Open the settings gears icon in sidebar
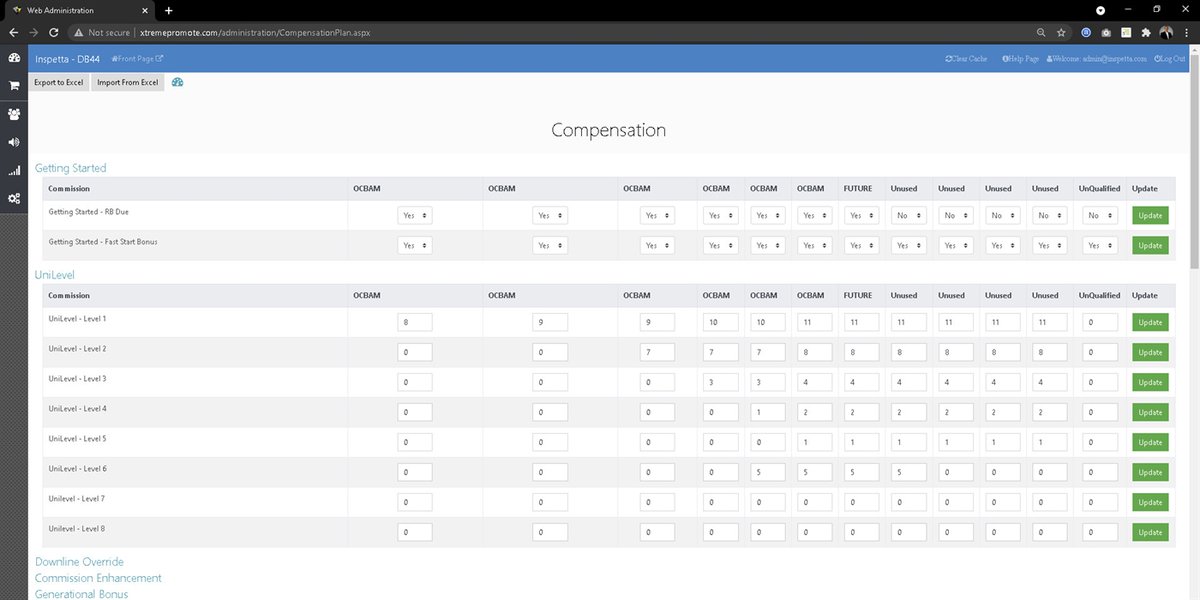 pos(13,198)
